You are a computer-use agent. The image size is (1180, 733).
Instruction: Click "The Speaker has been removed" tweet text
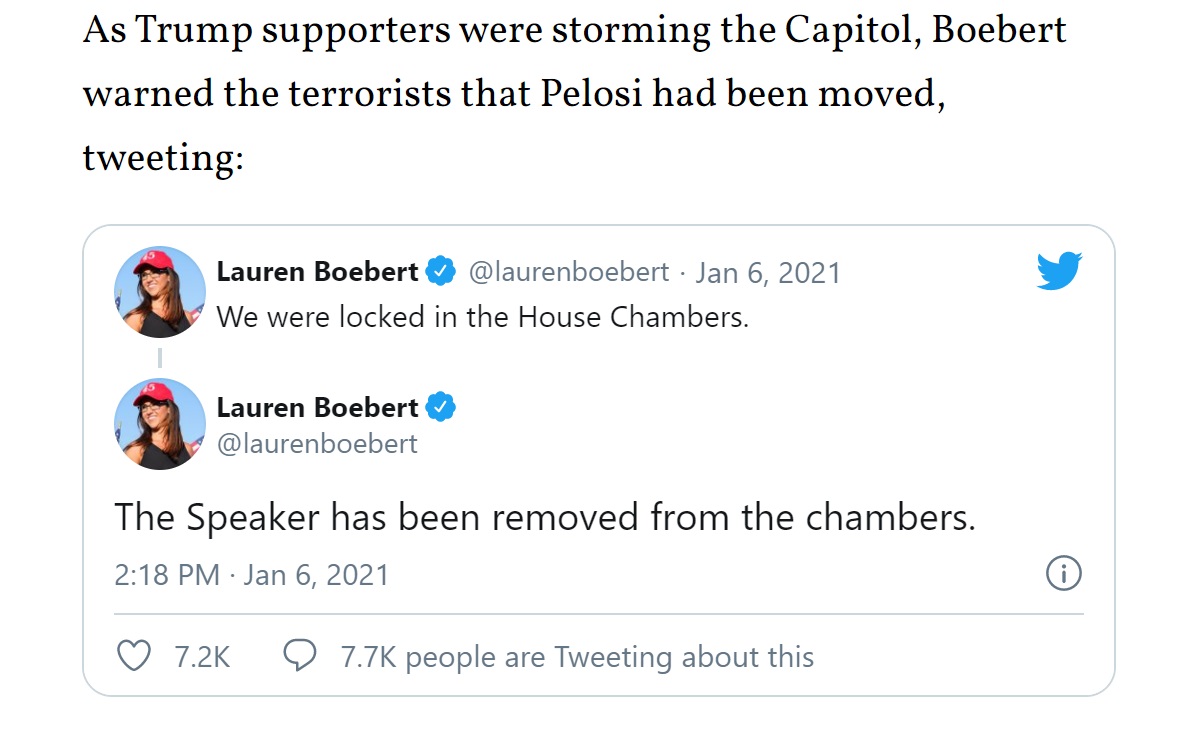544,517
